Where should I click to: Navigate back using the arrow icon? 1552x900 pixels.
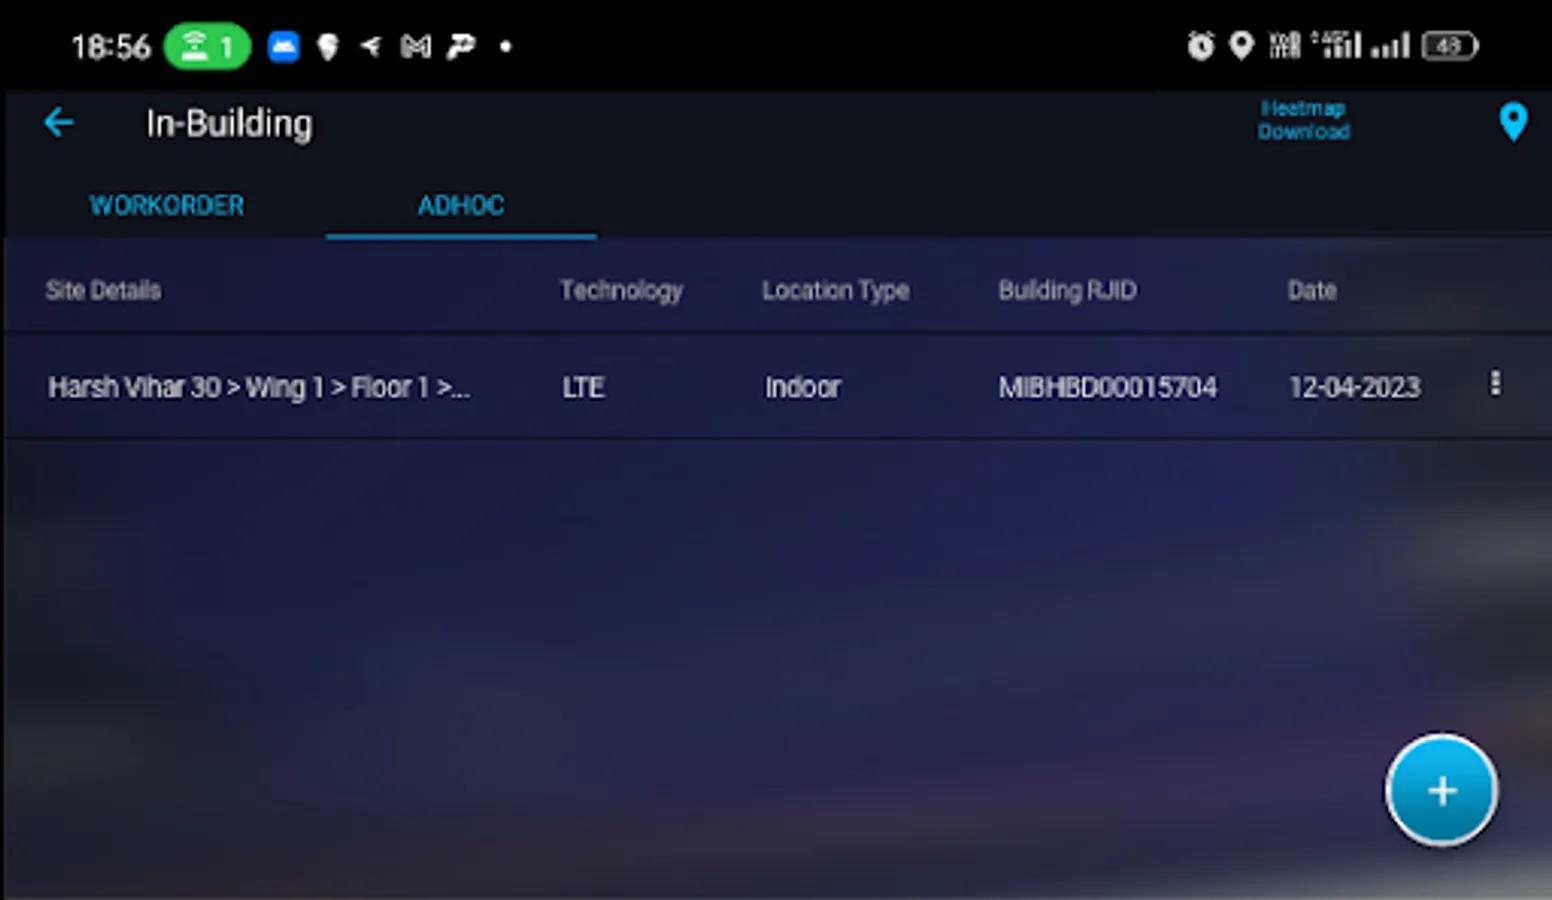tap(59, 122)
